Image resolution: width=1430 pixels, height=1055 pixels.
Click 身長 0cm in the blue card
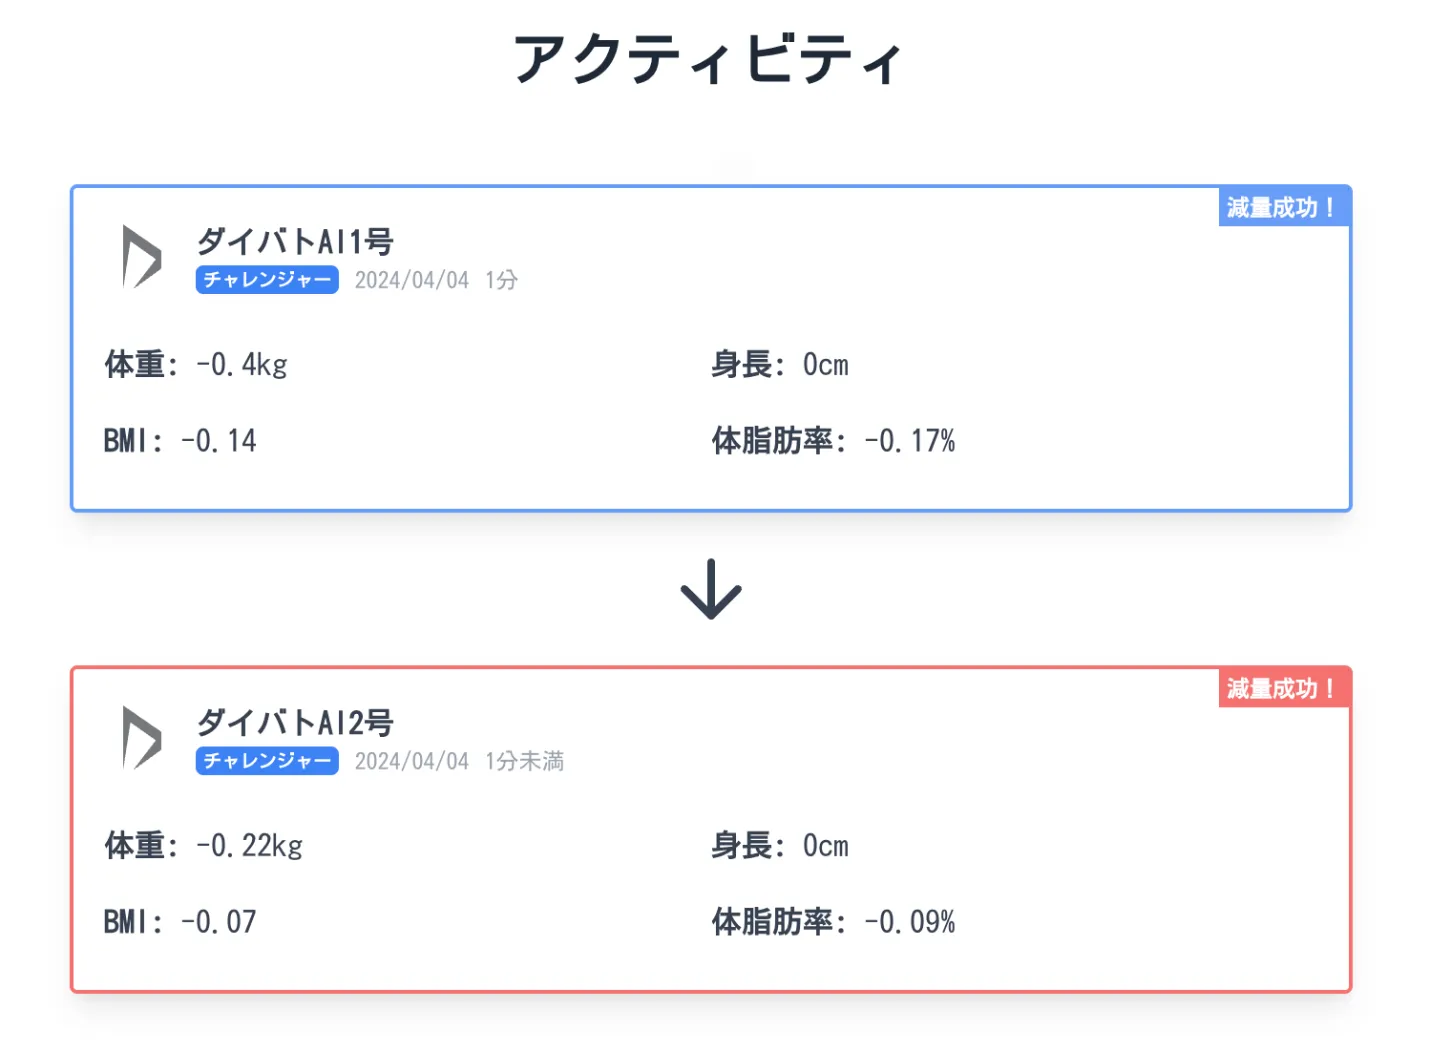(x=780, y=365)
